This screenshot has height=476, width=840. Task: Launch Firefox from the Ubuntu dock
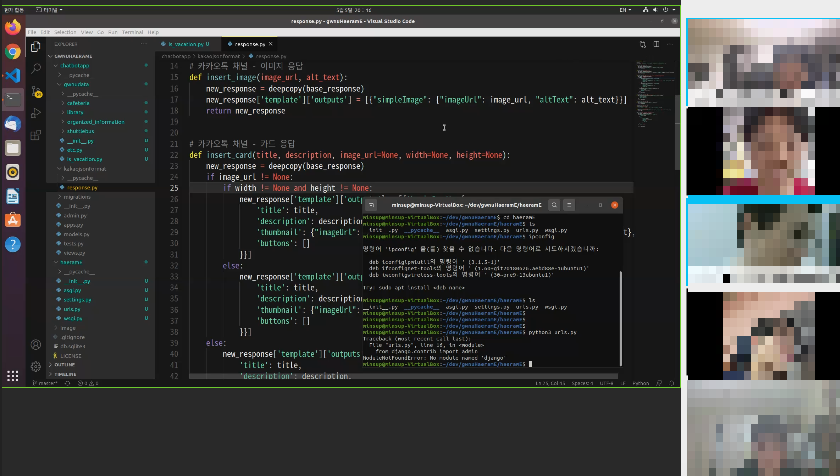12,28
